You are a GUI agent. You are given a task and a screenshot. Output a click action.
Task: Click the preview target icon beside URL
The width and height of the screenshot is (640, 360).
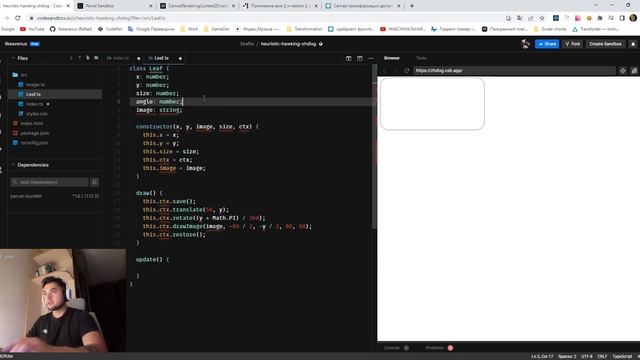click(x=622, y=71)
